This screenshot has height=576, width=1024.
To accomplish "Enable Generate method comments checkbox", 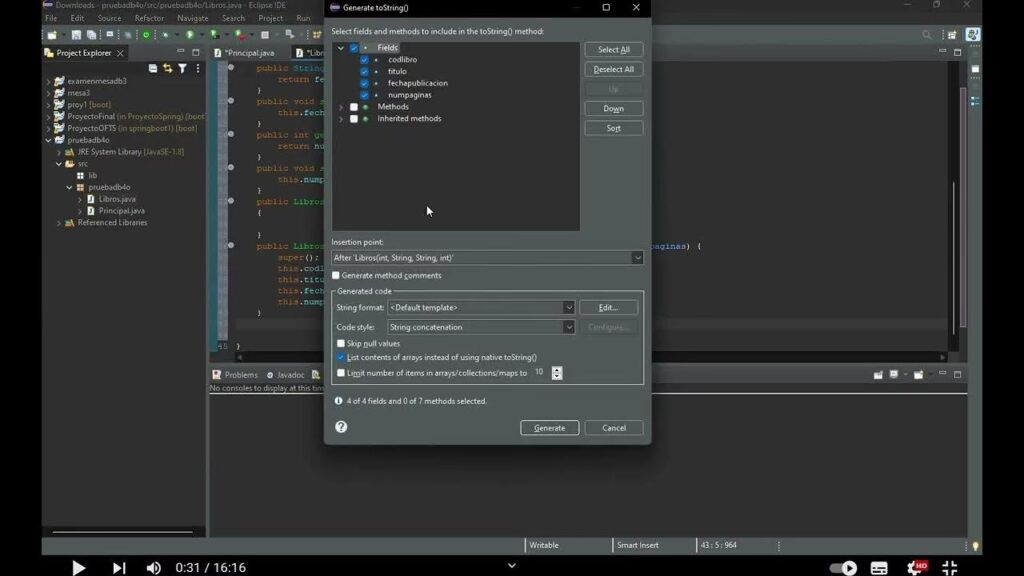I will [337, 276].
